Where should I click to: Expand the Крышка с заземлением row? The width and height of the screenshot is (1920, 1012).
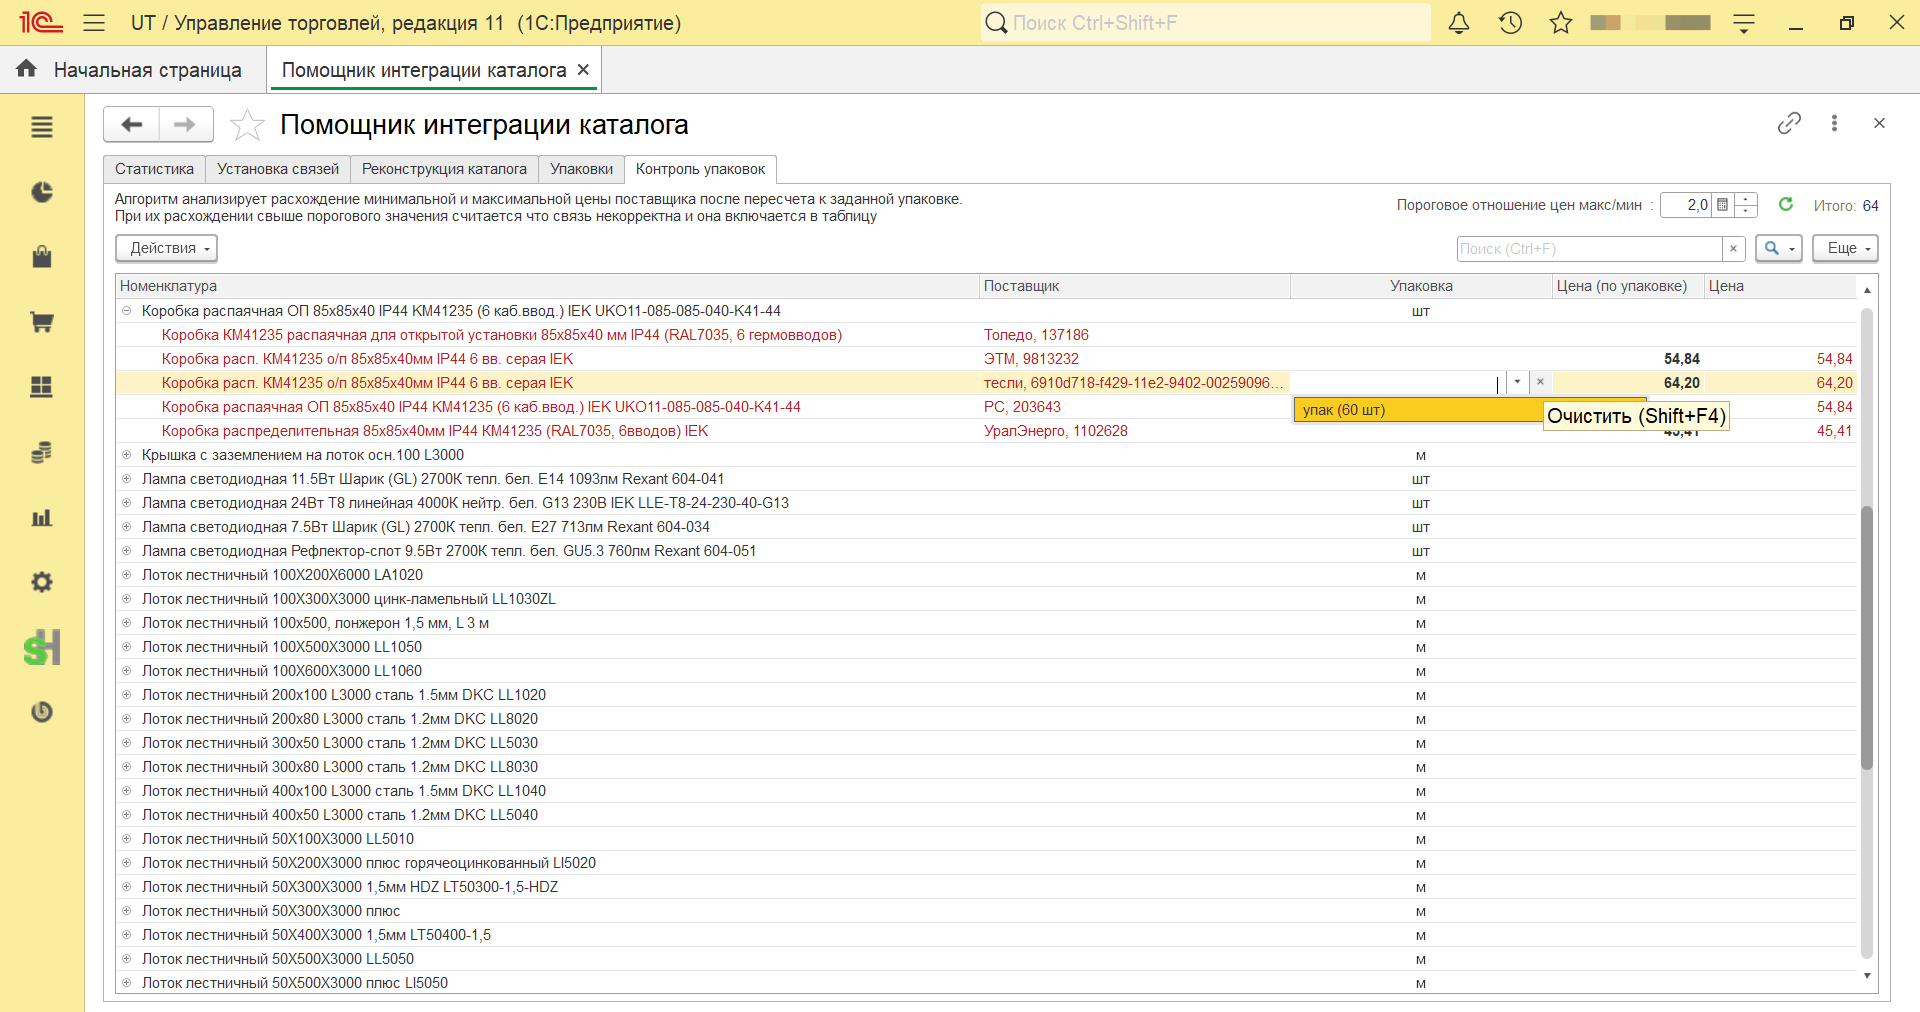tap(127, 455)
